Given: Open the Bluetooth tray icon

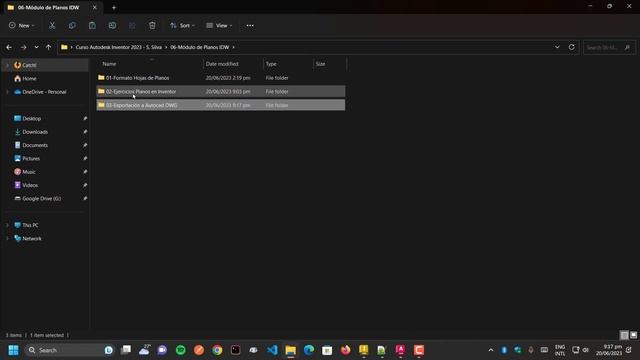Looking at the screenshot, I should tap(504, 350).
